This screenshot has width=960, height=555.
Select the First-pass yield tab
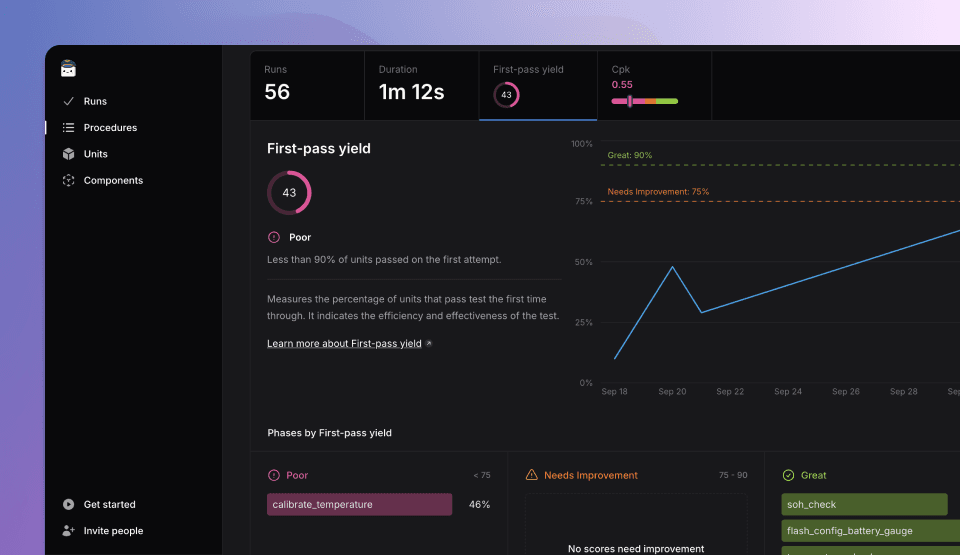click(x=538, y=85)
